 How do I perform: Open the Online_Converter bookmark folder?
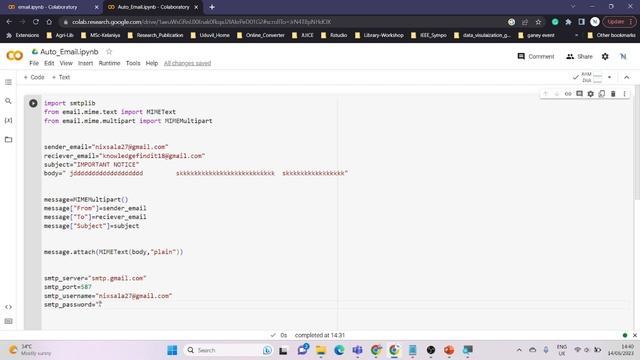260,35
